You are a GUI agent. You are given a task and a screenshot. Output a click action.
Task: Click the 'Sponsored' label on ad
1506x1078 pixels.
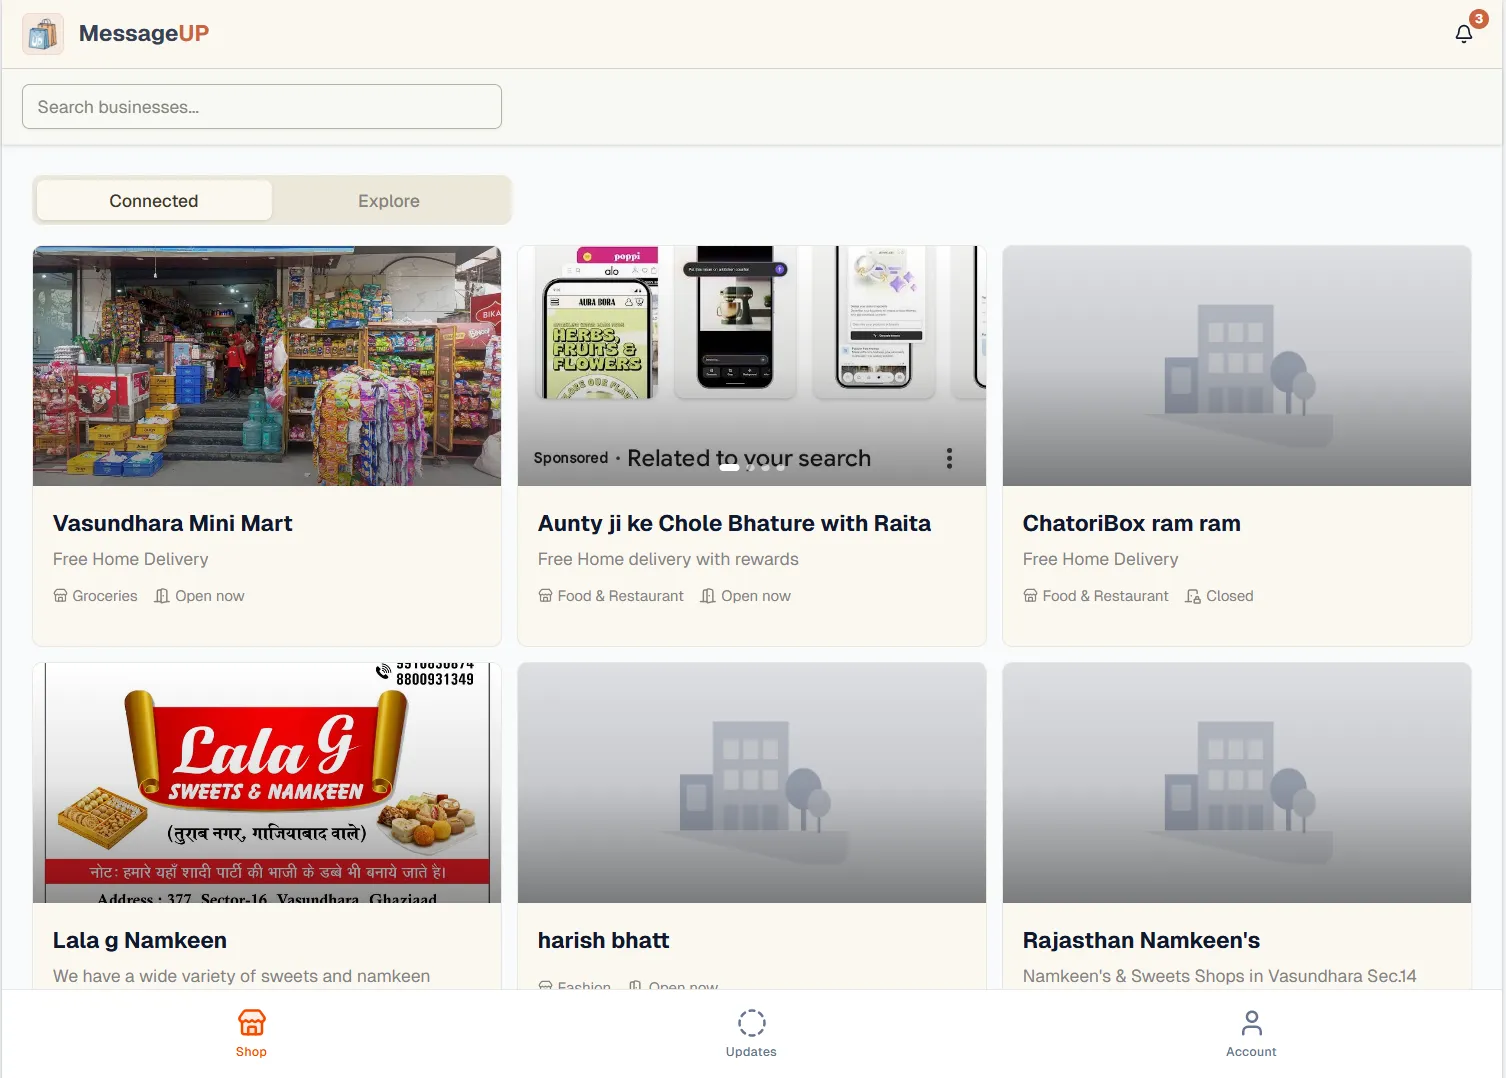point(571,458)
